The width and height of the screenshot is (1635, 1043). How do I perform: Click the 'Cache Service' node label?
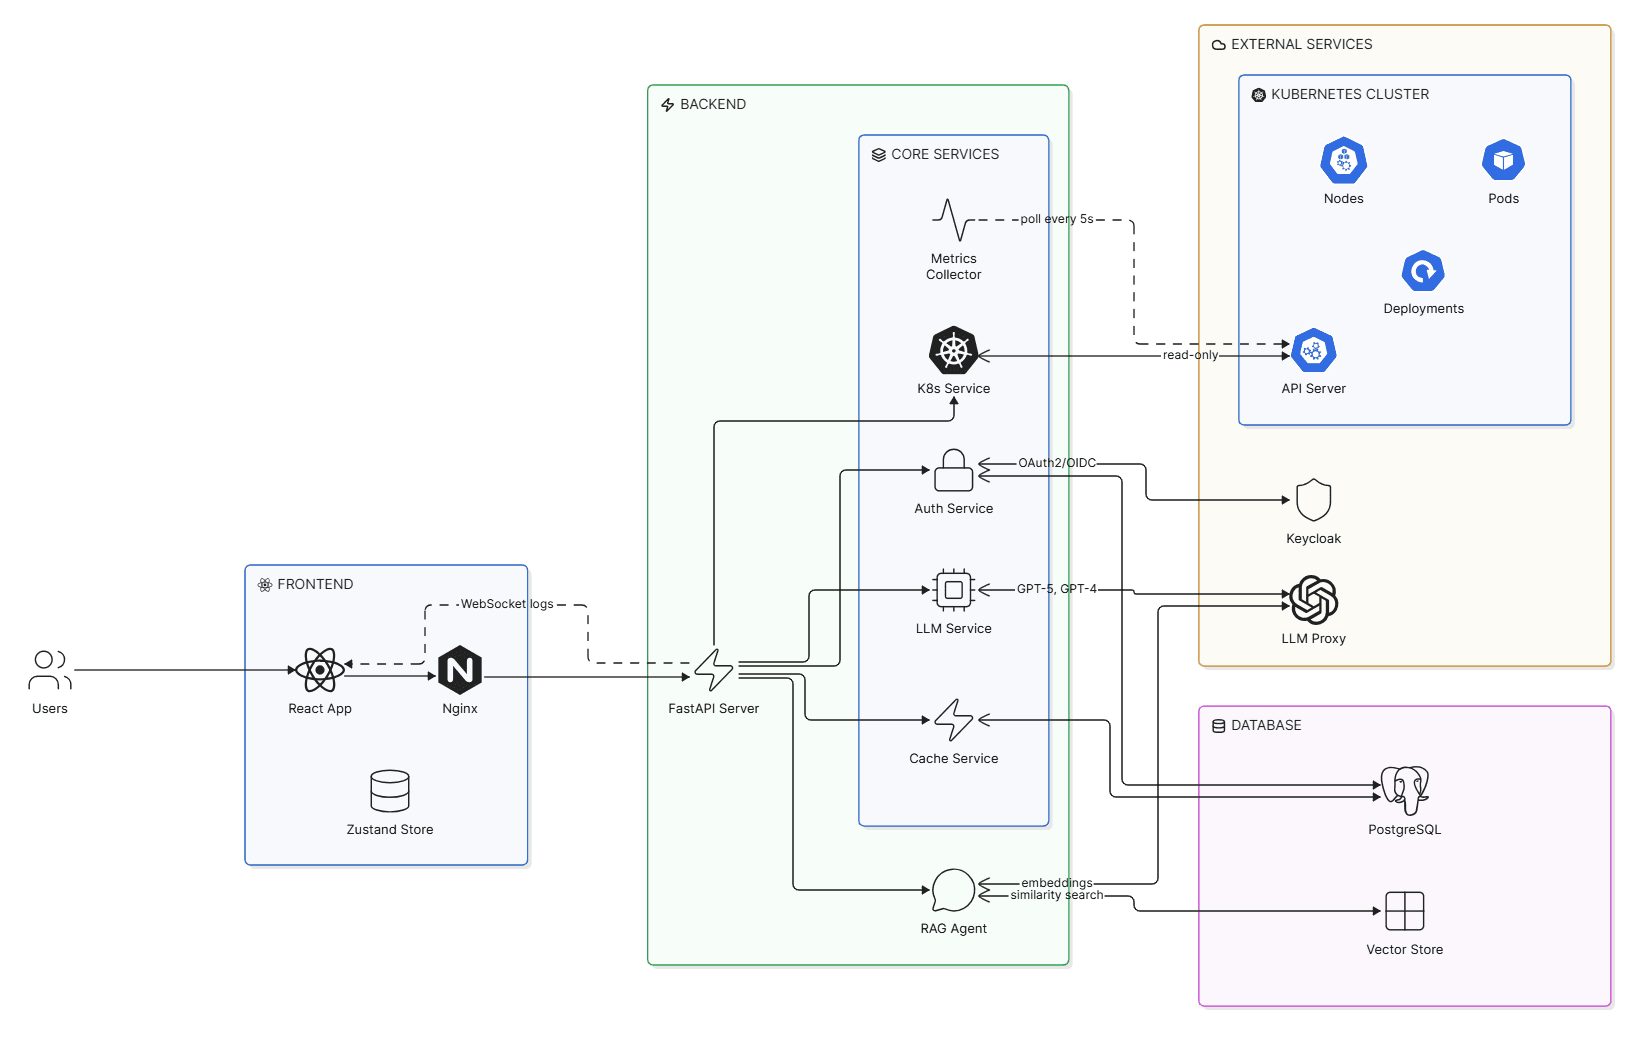coord(954,759)
